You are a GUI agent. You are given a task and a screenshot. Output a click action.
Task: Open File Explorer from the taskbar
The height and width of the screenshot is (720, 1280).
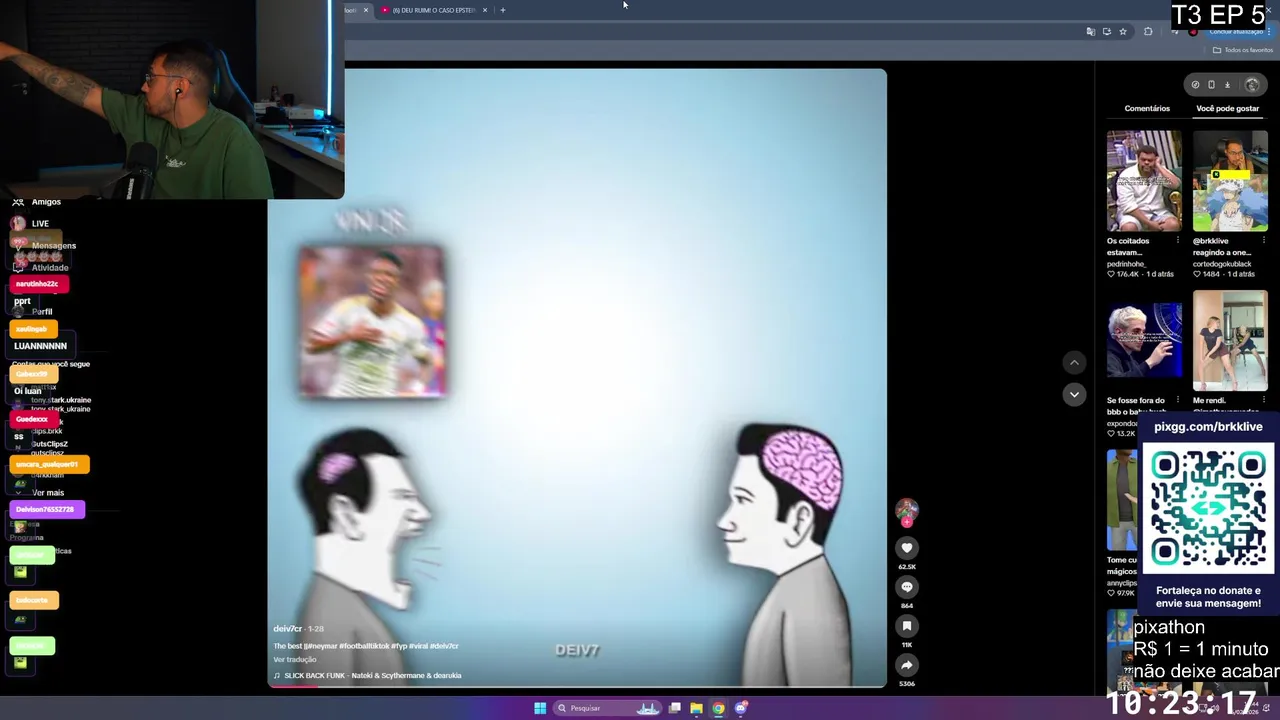[696, 708]
